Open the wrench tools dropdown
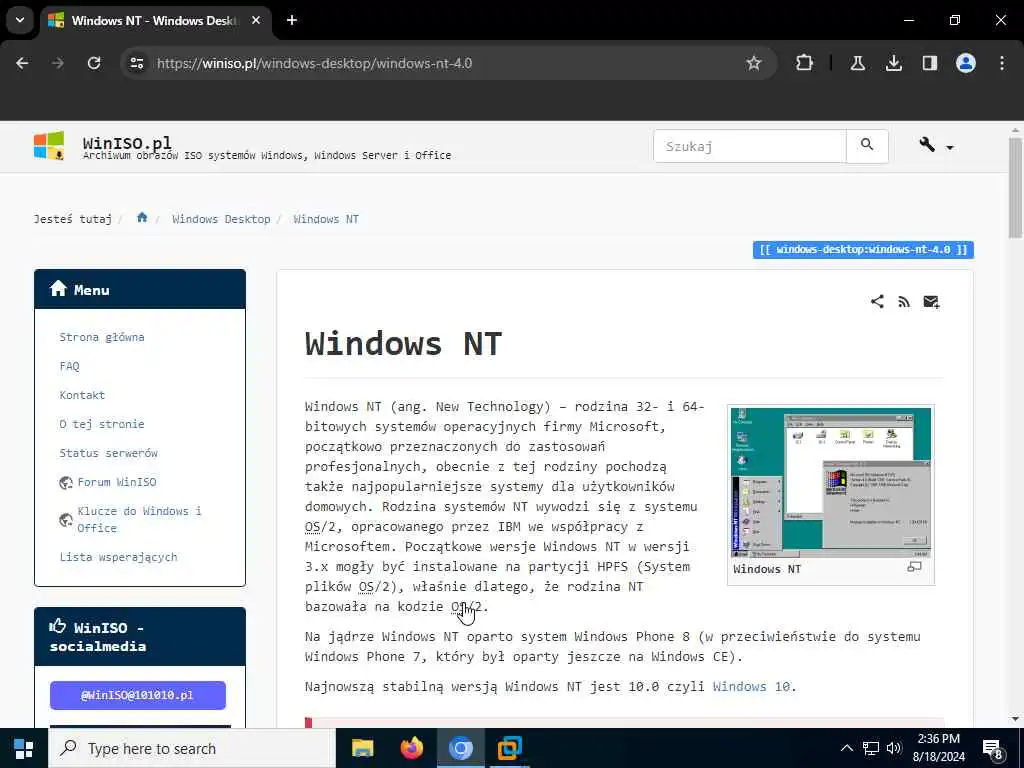Image resolution: width=1024 pixels, height=768 pixels. (936, 146)
